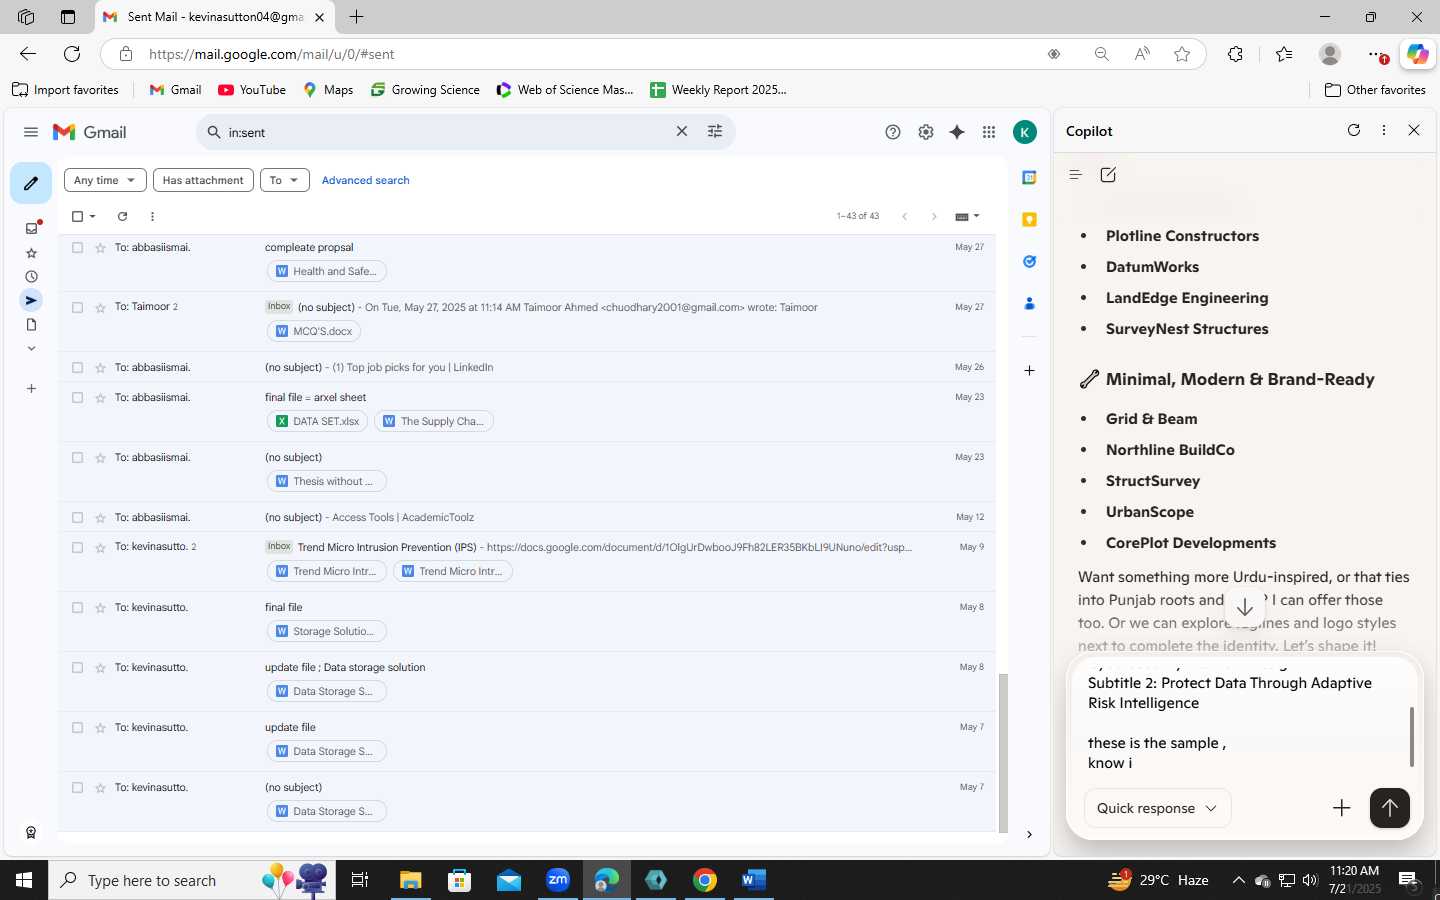Expand Gmail side panel chevron
This screenshot has height=900, width=1440.
tap(1029, 834)
